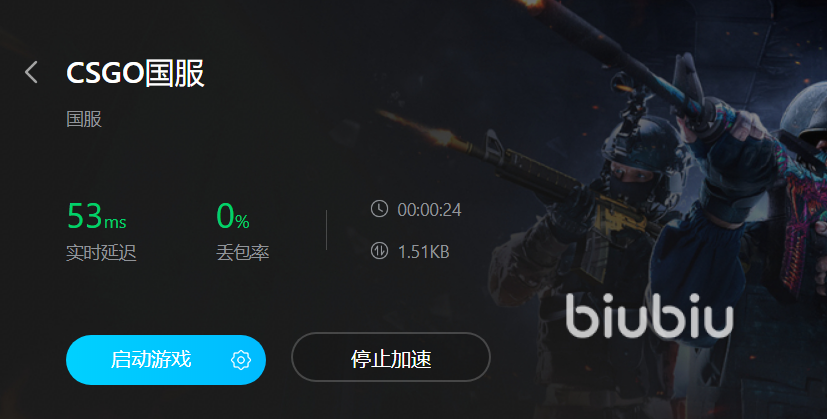This screenshot has width=827, height=419.
Task: Click the green 0% packet loss value
Action: 233,216
